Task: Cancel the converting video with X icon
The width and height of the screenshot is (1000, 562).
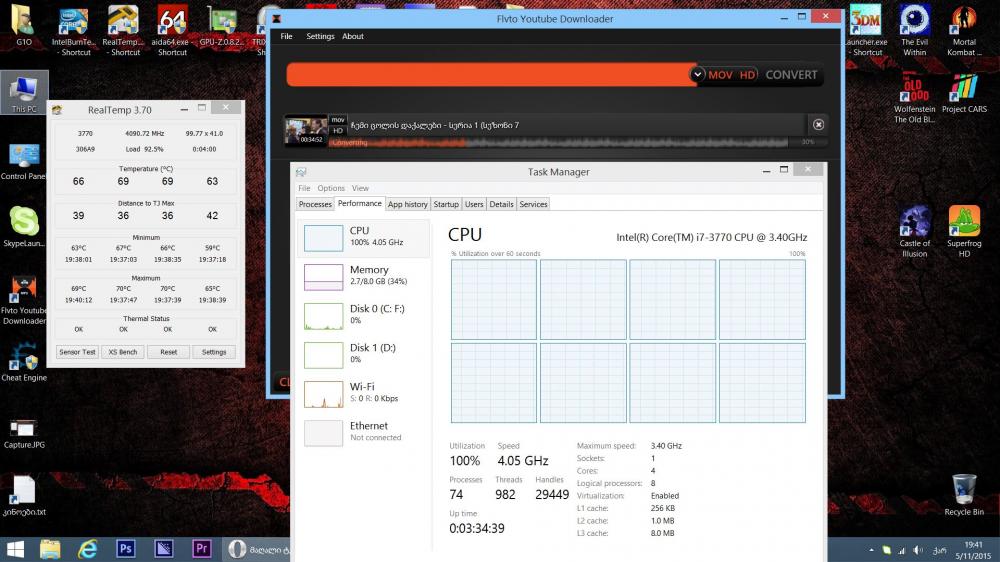Action: pyautogui.click(x=818, y=124)
